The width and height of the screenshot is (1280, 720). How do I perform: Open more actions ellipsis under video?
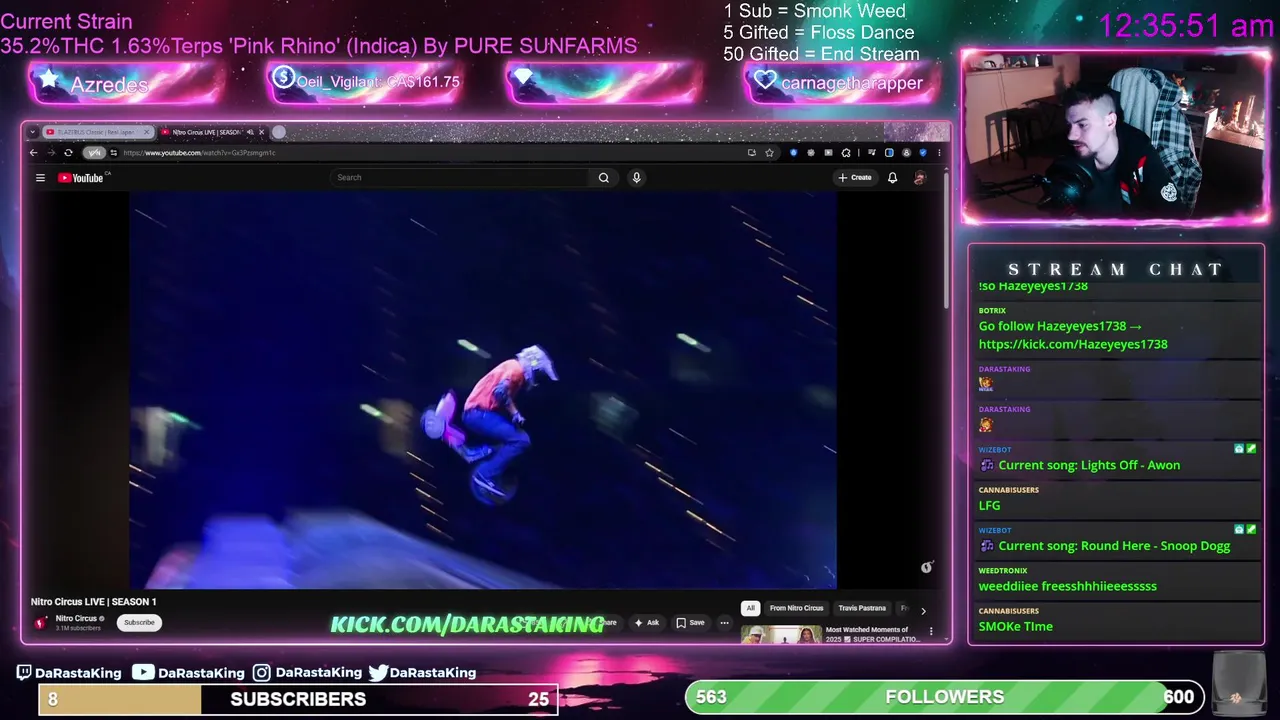click(x=725, y=623)
